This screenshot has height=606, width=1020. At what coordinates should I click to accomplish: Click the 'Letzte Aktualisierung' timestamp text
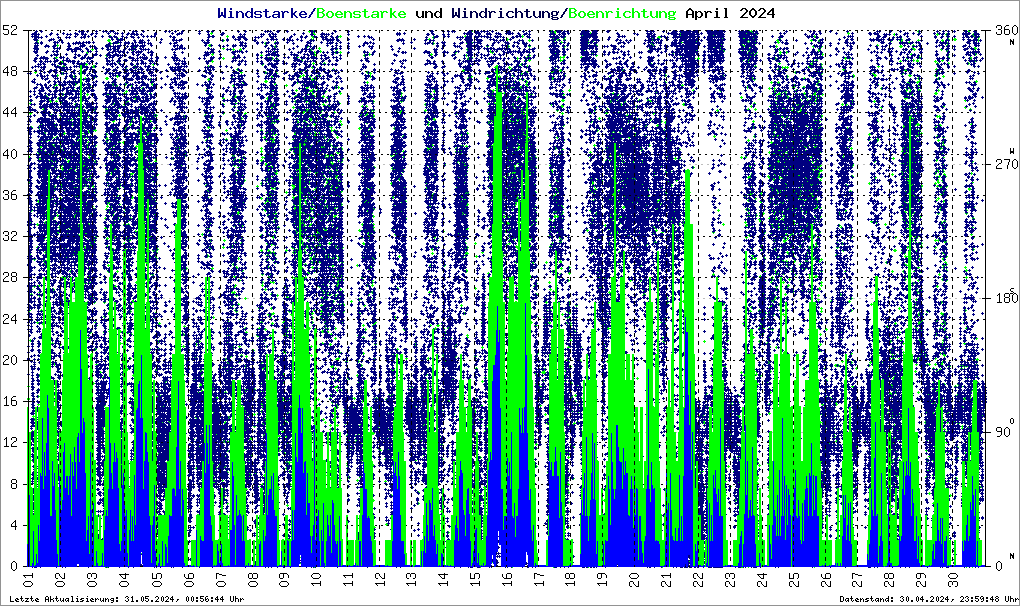(126, 598)
